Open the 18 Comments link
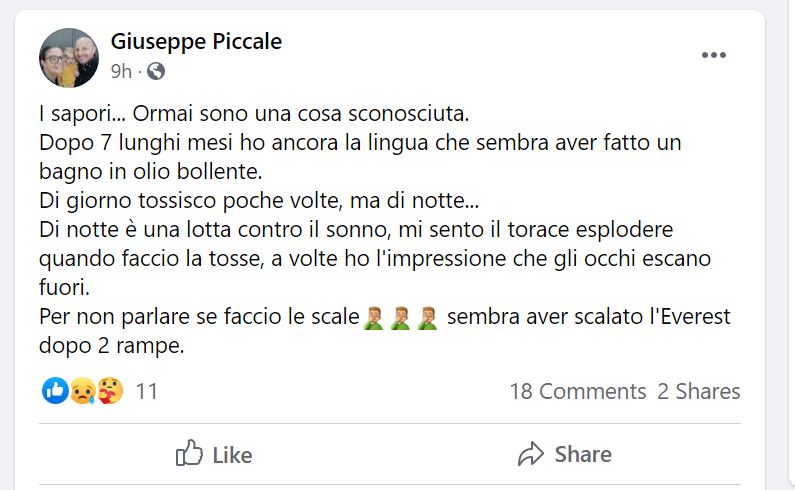795x490 pixels. (x=577, y=391)
